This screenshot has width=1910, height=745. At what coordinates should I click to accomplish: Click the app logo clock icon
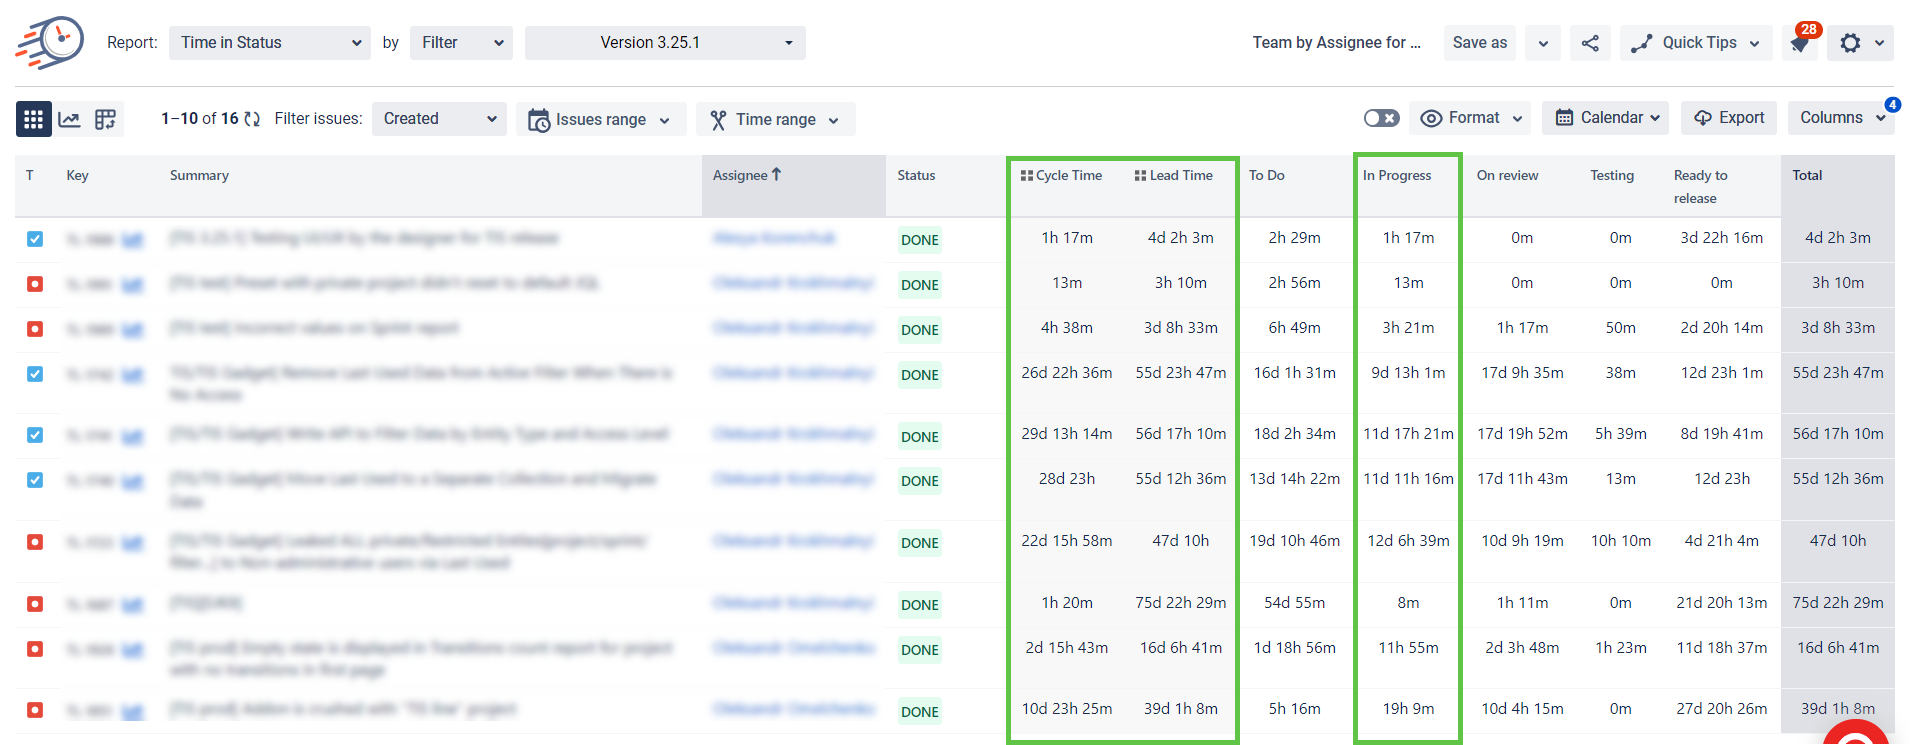[51, 42]
